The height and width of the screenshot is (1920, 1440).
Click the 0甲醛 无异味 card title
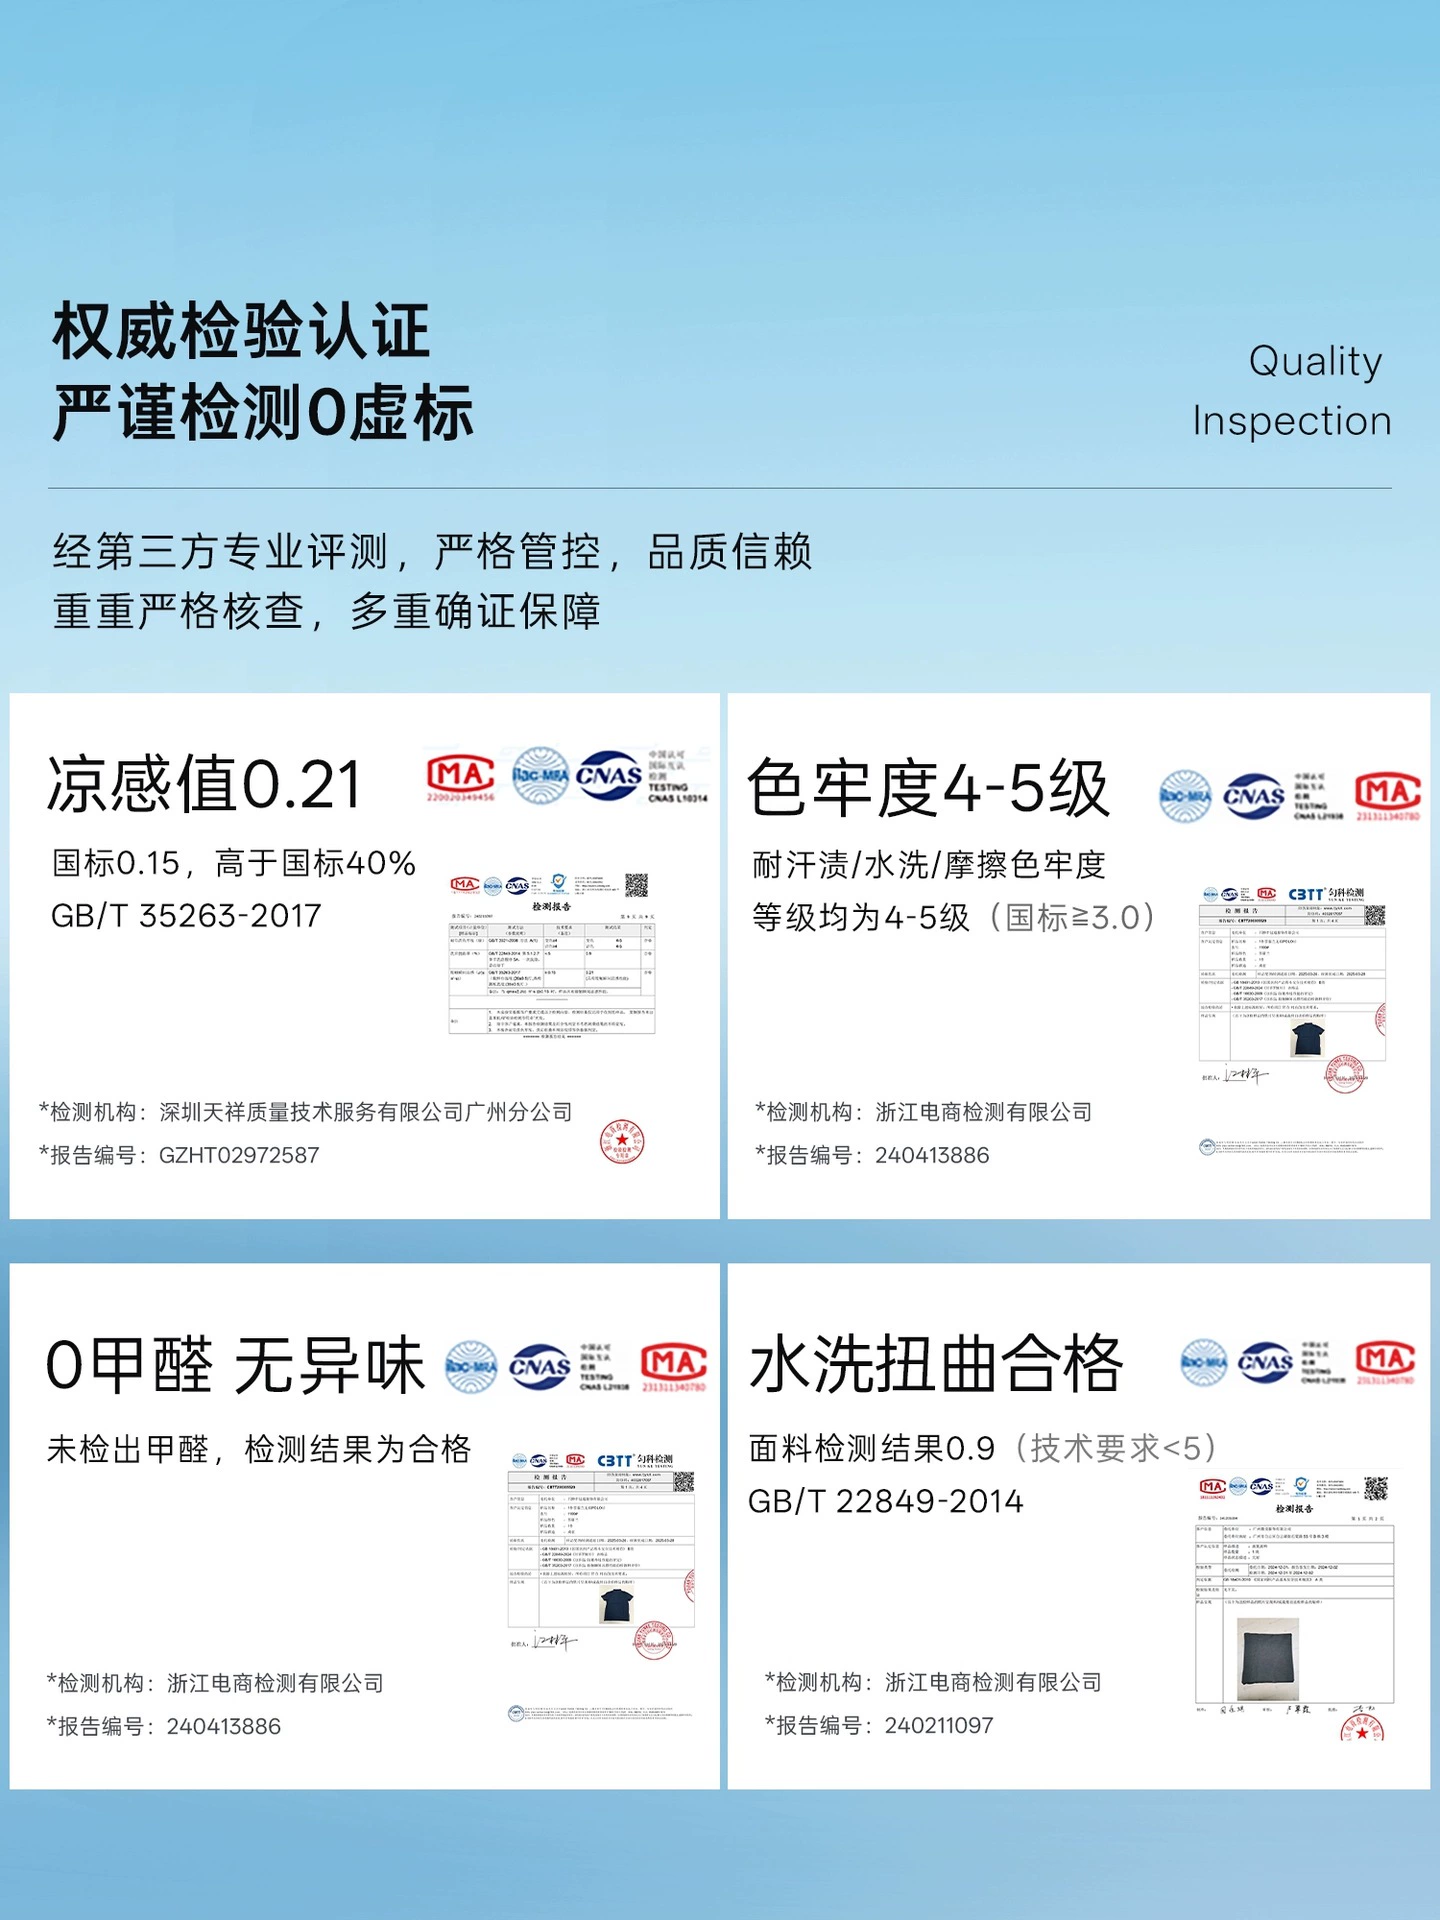point(235,1365)
